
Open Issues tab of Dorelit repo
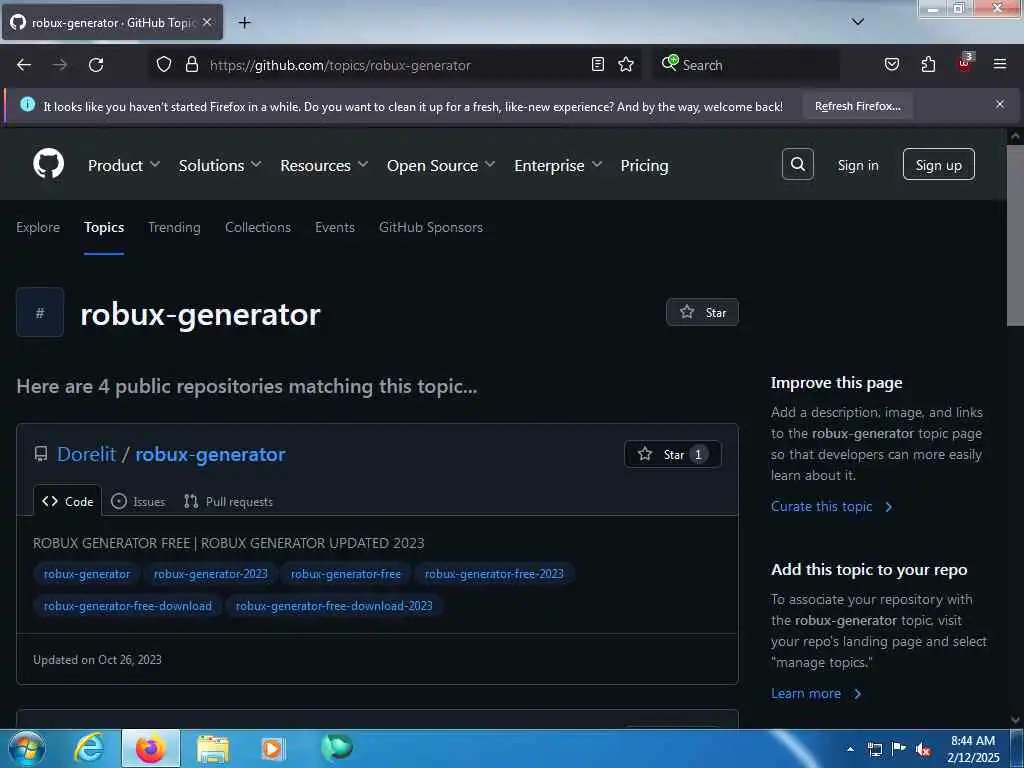tap(138, 502)
